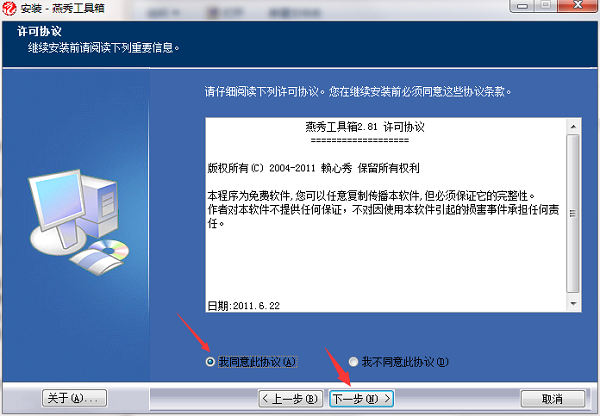This screenshot has width=600, height=416.
Task: Click the license text scrollbar thumb
Action: (573, 213)
